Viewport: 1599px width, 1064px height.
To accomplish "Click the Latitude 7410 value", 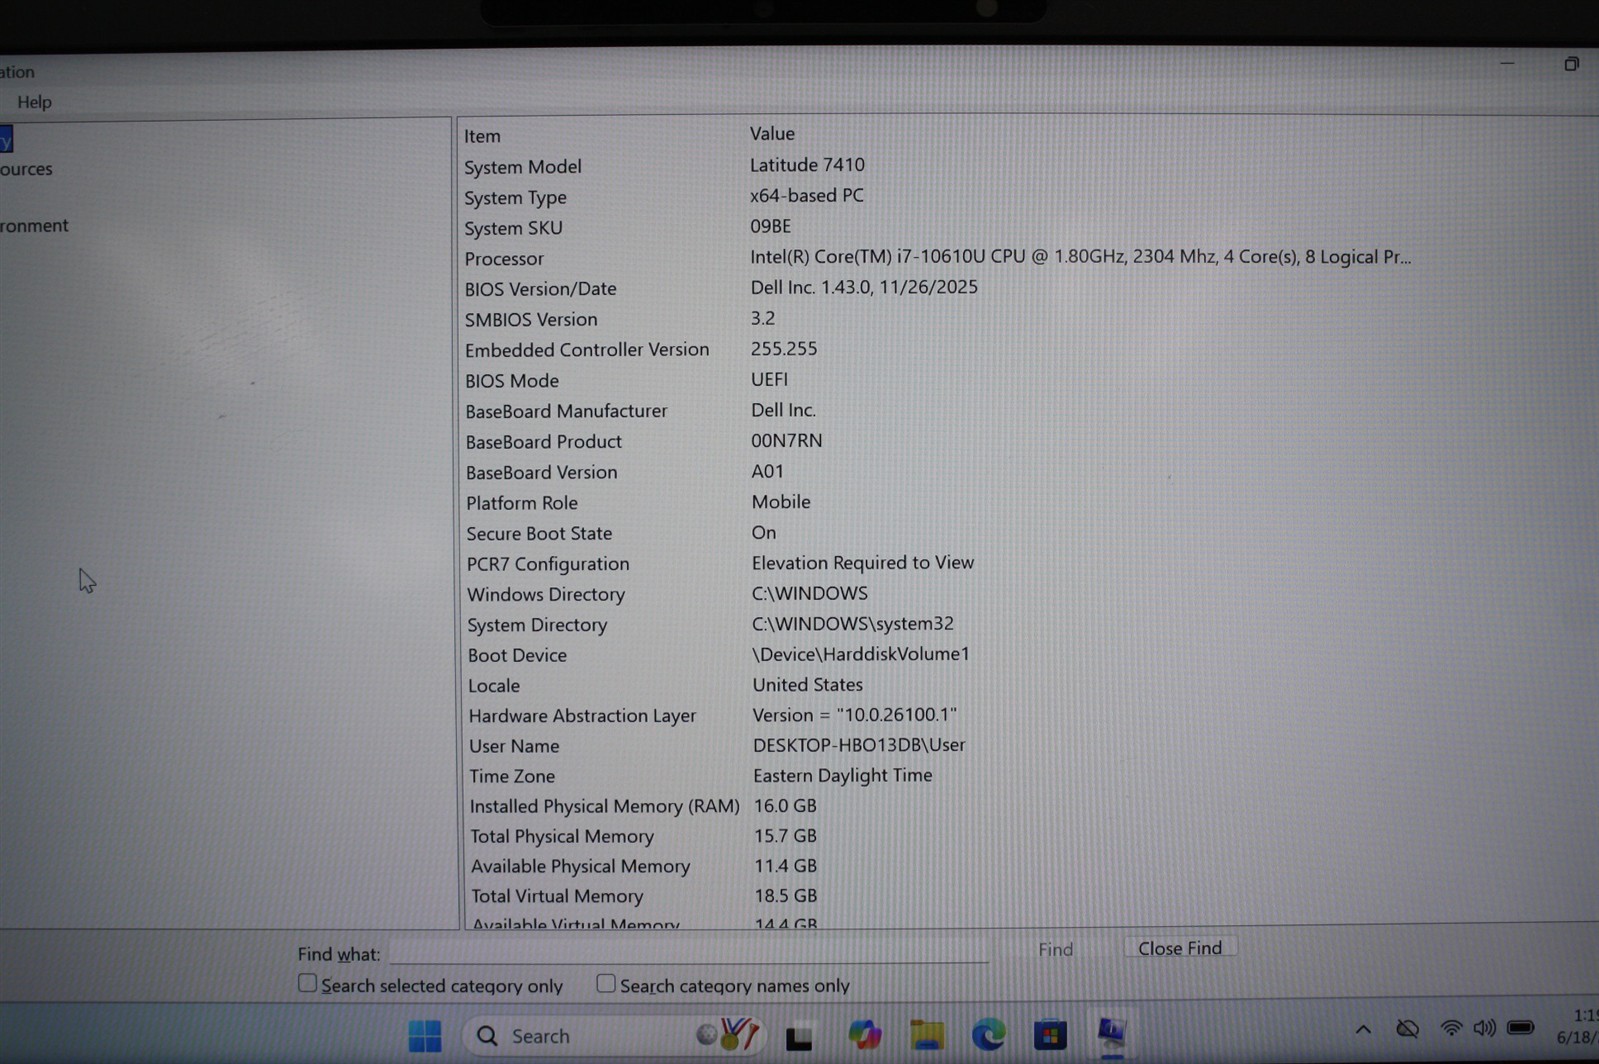I will [x=807, y=164].
